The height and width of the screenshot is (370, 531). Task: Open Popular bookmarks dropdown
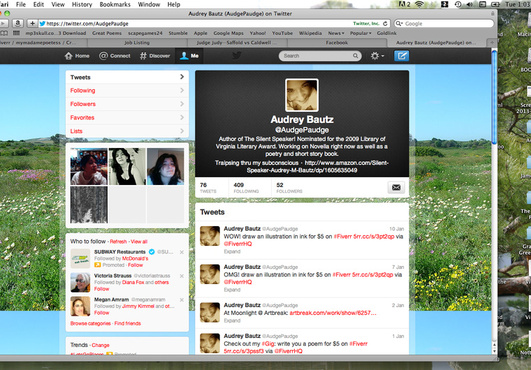pyautogui.click(x=360, y=33)
